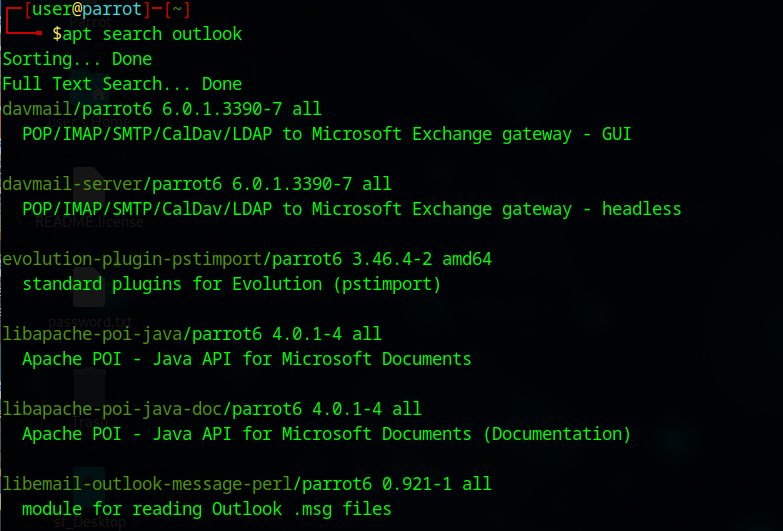Click the "Full Text Search... Done" line
The width and height of the screenshot is (783, 531).
pos(122,84)
